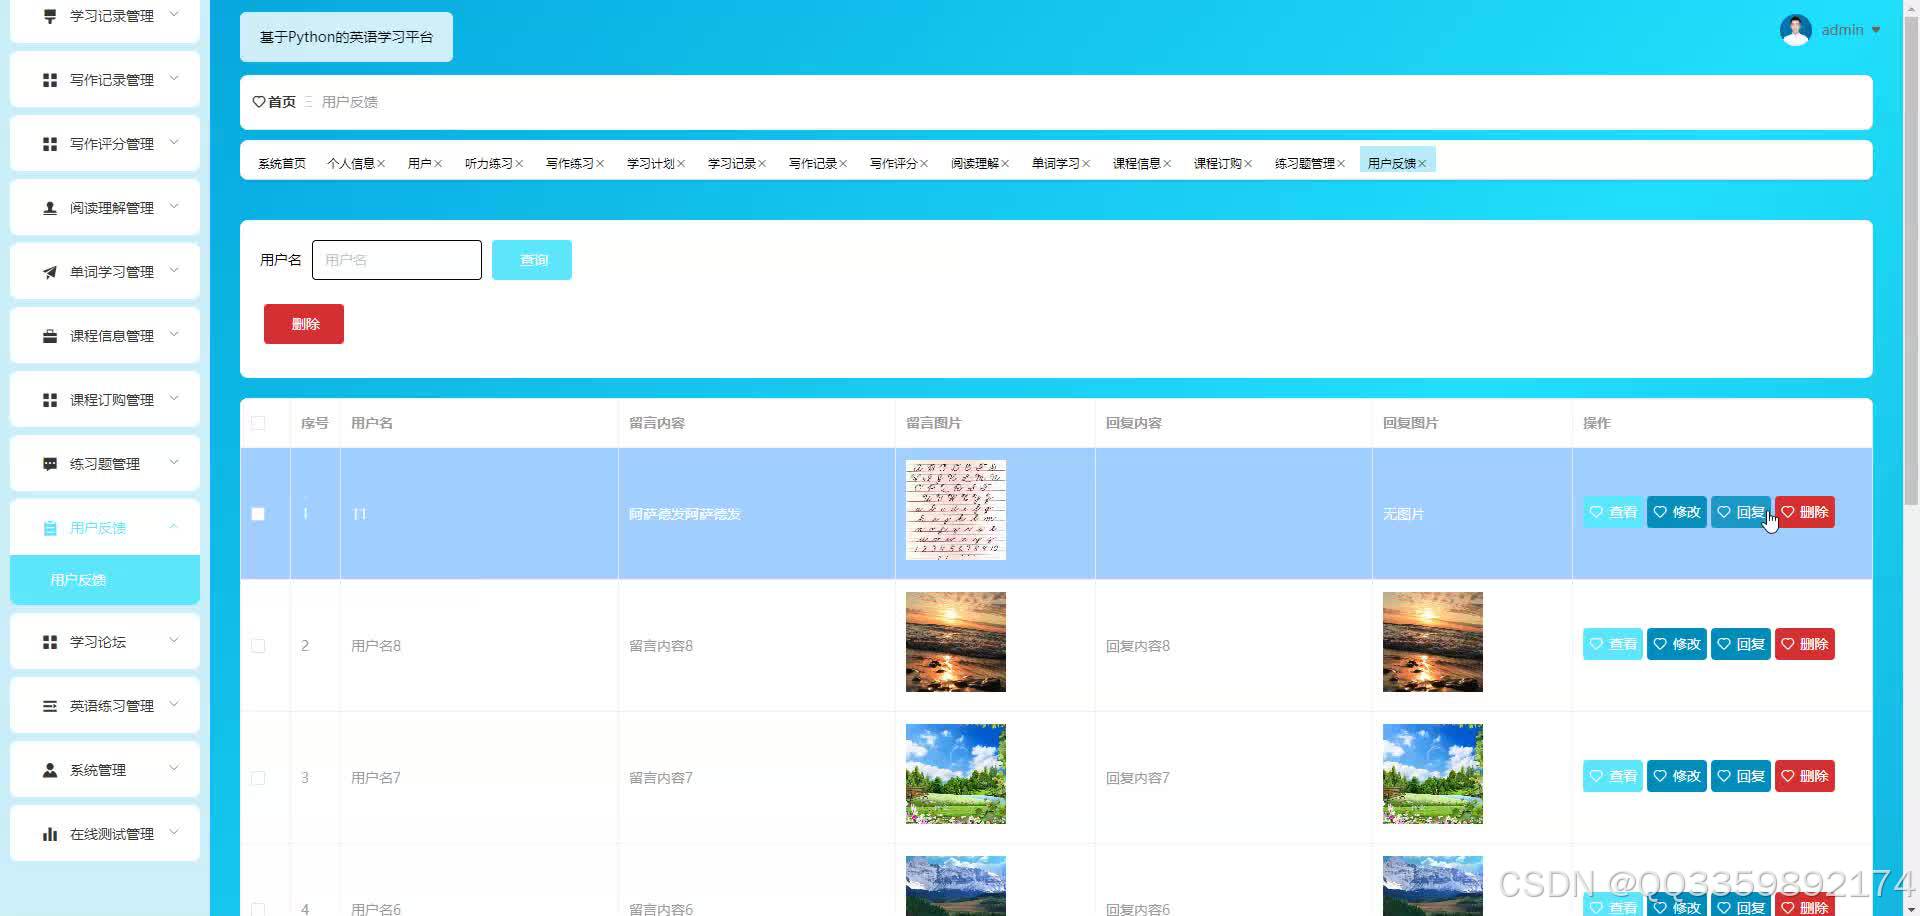The image size is (1920, 916).
Task: Close the 课程订购 tab with its X
Action: coord(1248,164)
